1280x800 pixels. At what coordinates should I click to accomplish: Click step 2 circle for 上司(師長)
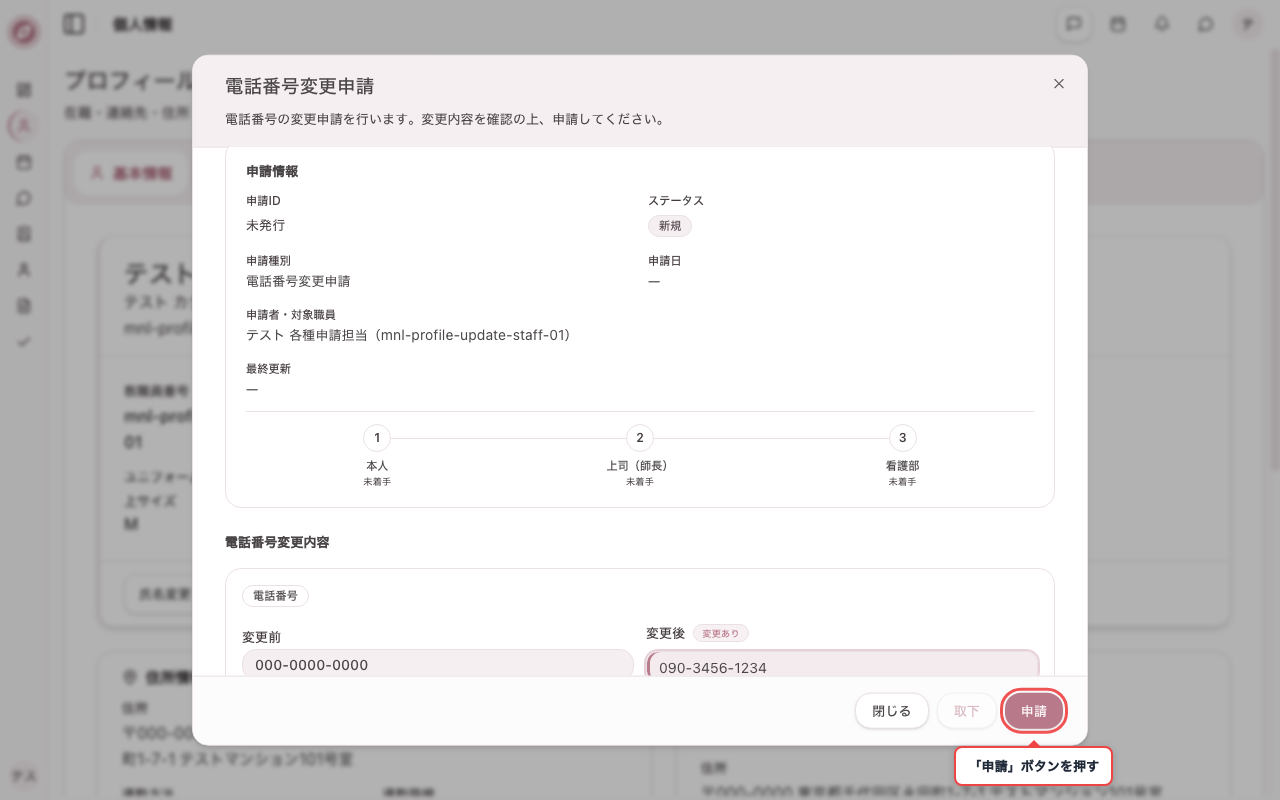pyautogui.click(x=640, y=438)
